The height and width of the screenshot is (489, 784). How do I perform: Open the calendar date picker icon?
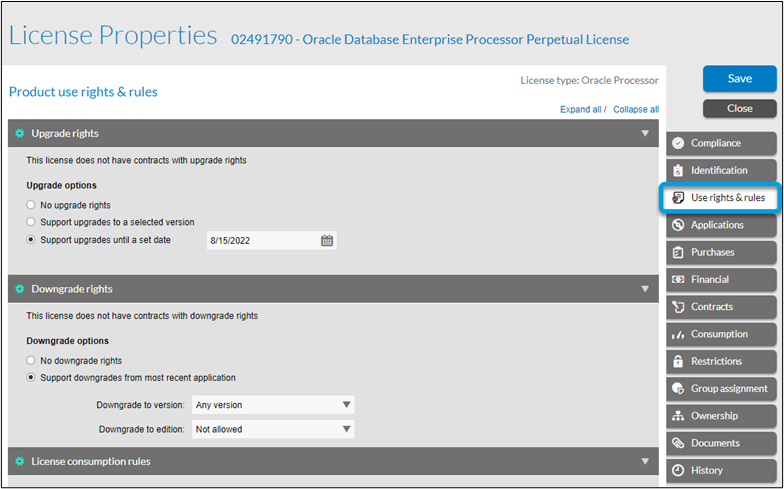(x=327, y=240)
